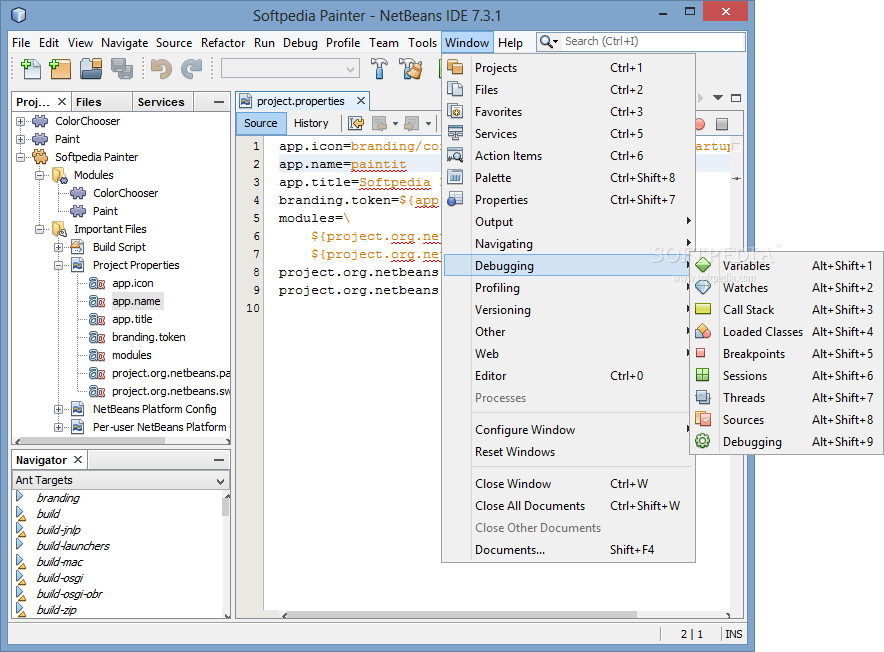This screenshot has height=652, width=884.
Task: Open the Ant Targets navigator dropdown
Action: coord(220,481)
